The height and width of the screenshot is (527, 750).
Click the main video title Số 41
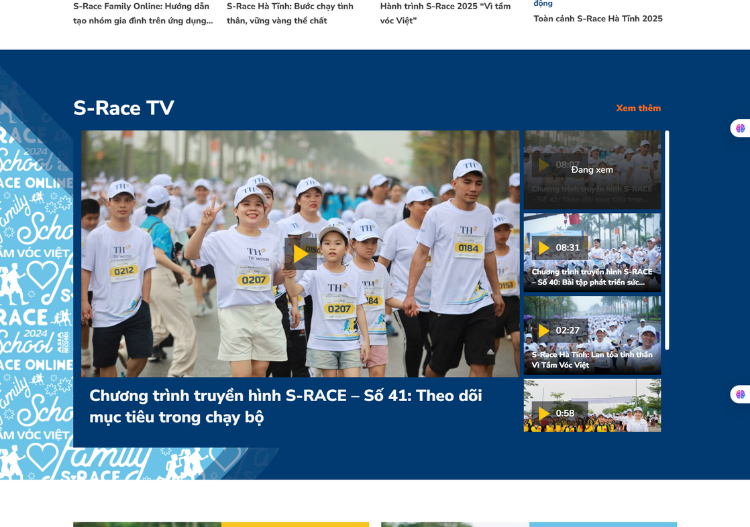[x=286, y=406]
